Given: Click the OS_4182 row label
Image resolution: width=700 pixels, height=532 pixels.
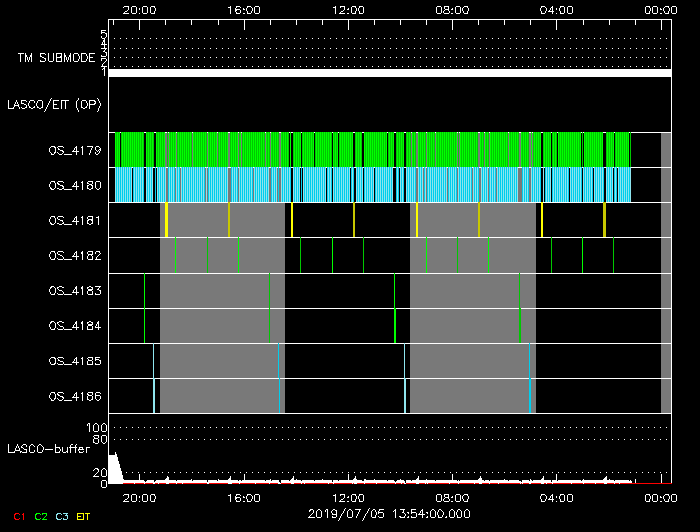Looking at the screenshot, I should point(75,255).
